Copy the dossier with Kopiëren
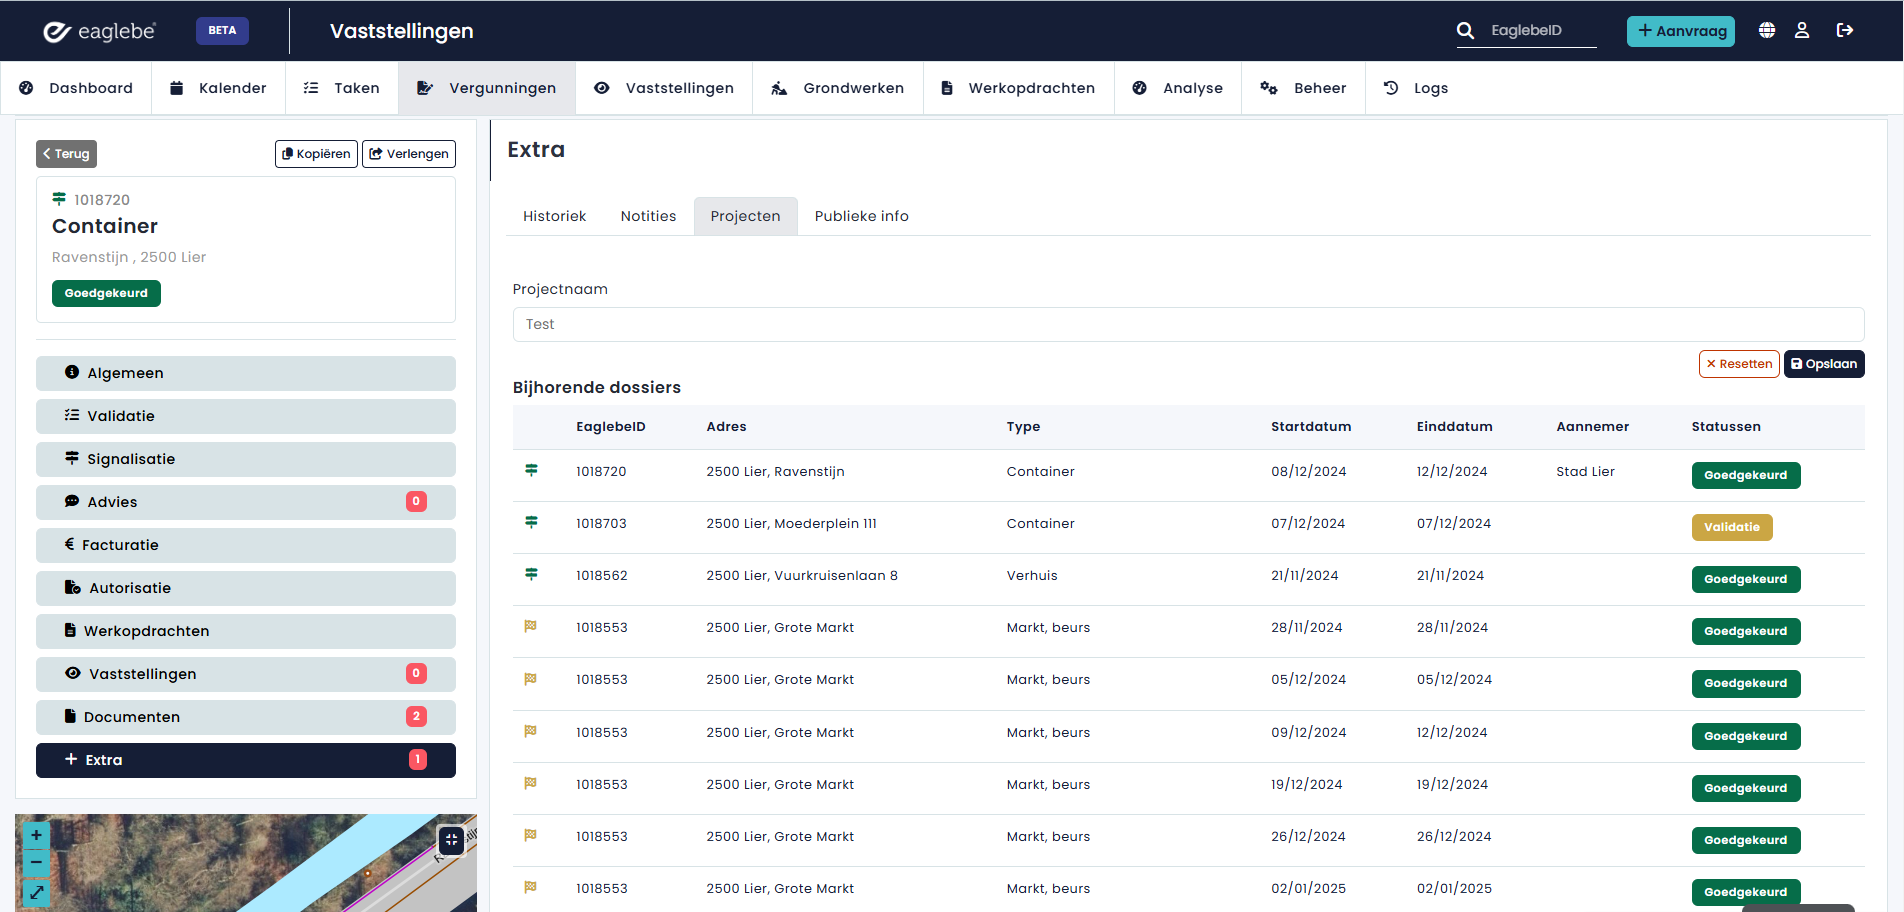This screenshot has width=1904, height=912. [316, 154]
